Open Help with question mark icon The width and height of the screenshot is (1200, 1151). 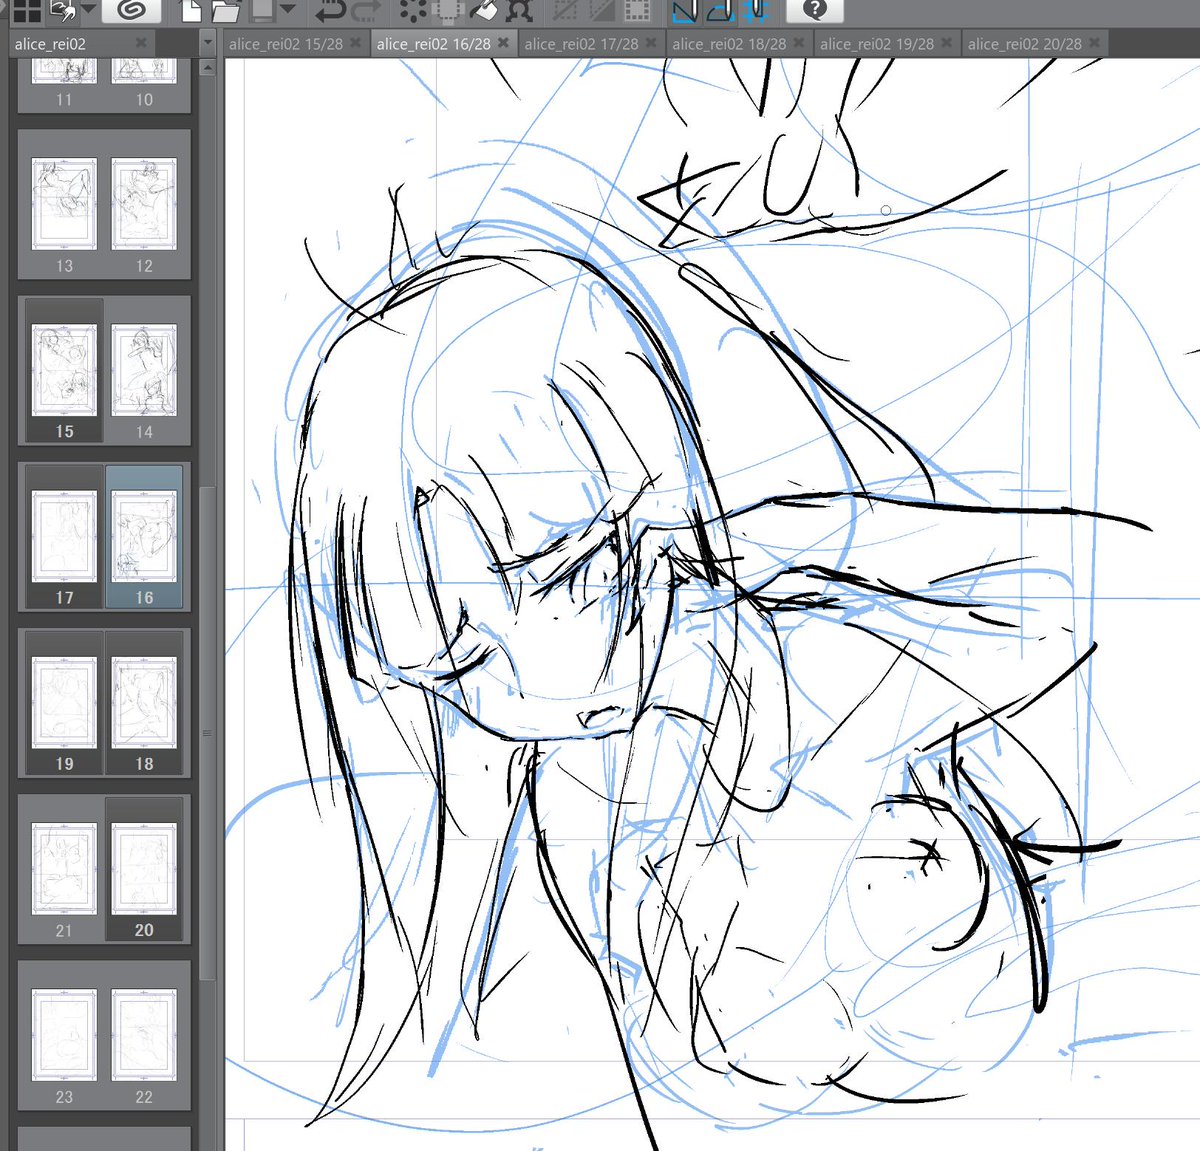[815, 10]
